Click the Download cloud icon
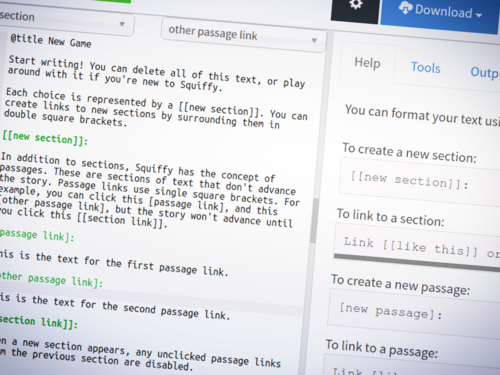This screenshot has width=500, height=375. [405, 8]
